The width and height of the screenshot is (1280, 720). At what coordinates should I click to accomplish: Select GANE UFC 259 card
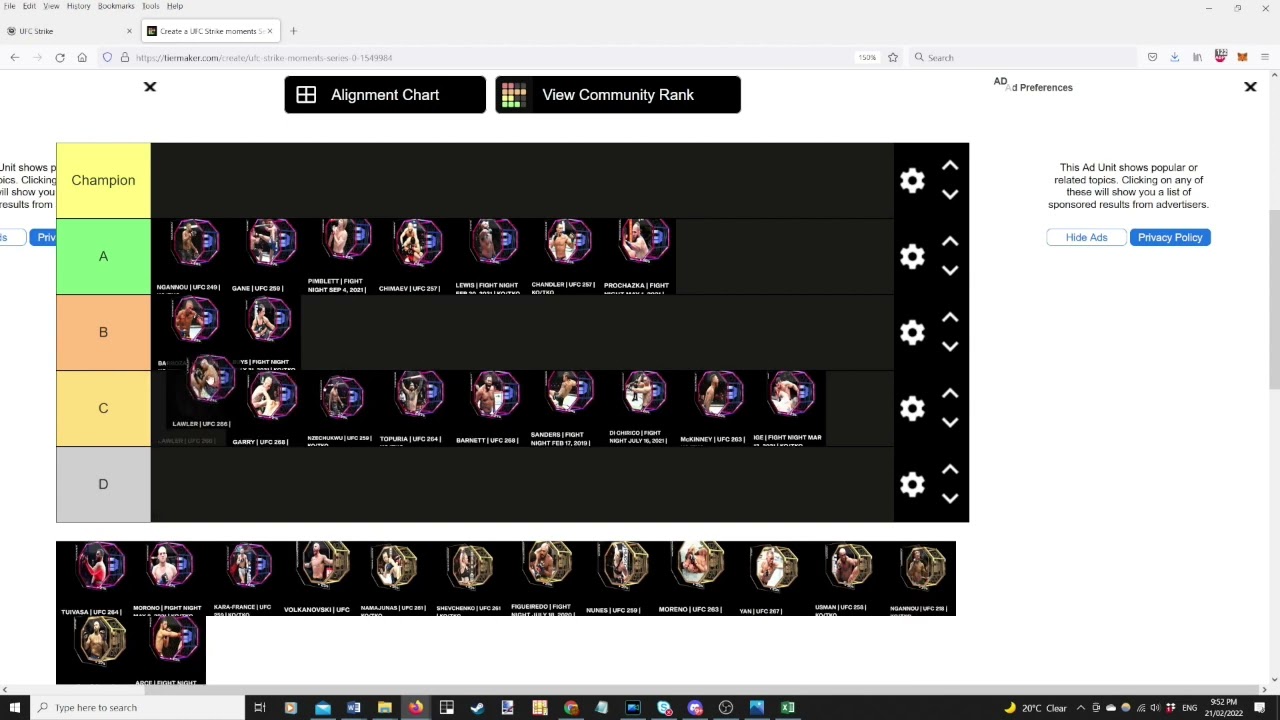pos(263,257)
